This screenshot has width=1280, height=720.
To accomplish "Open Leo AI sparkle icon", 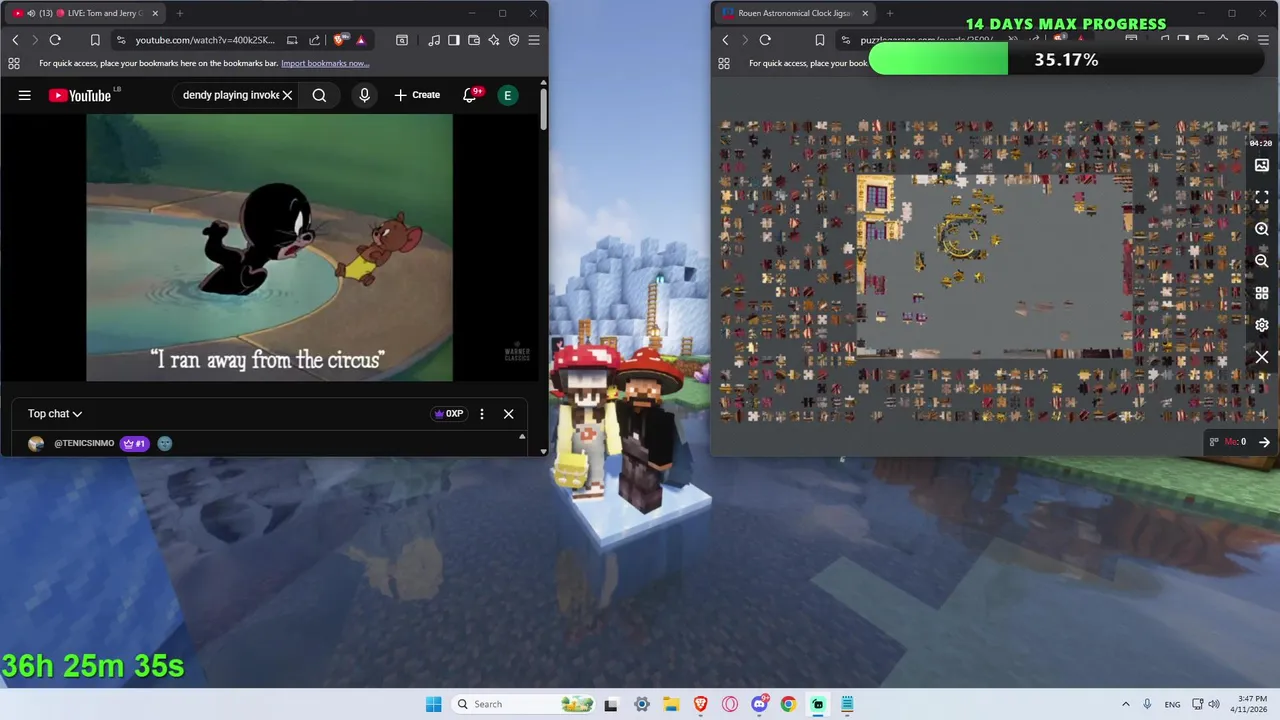I will pos(494,40).
